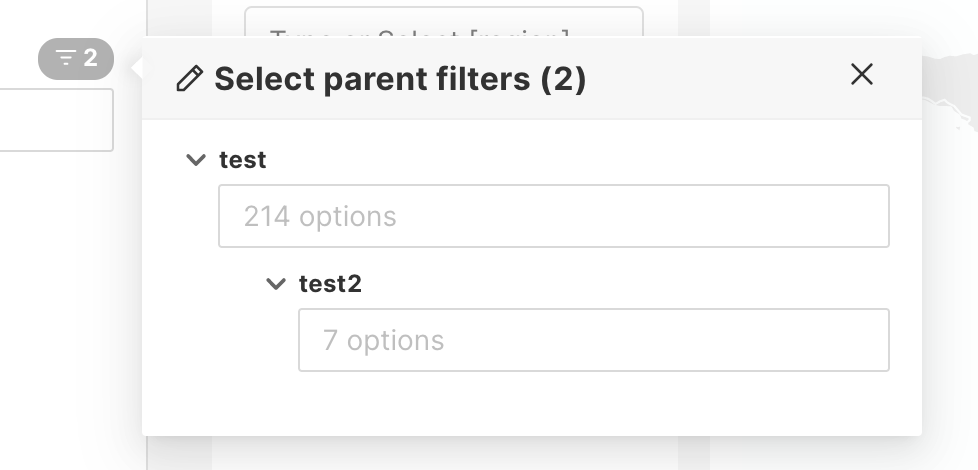This screenshot has width=978, height=470.
Task: Close the Select parent filters popover
Action: pyautogui.click(x=861, y=74)
